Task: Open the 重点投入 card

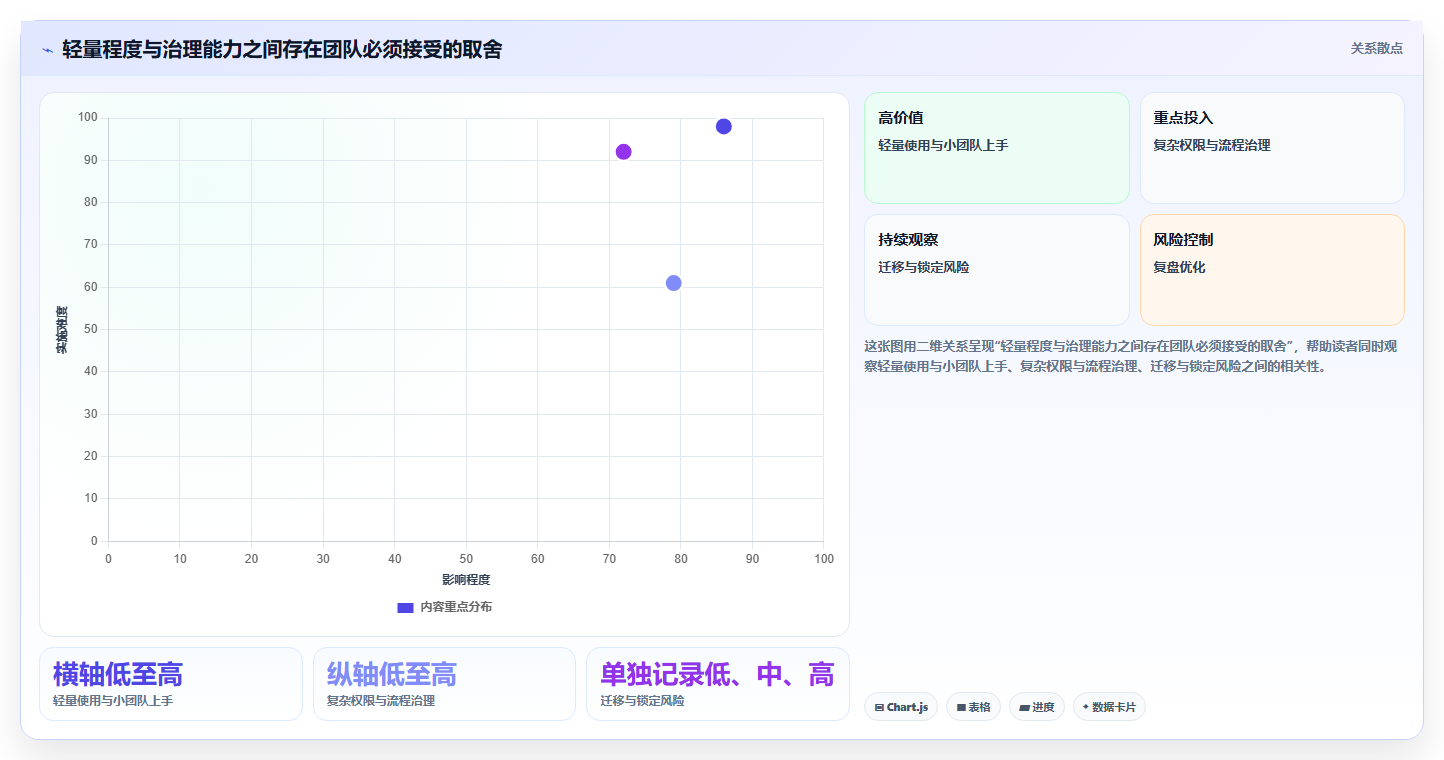Action: click(x=1272, y=148)
